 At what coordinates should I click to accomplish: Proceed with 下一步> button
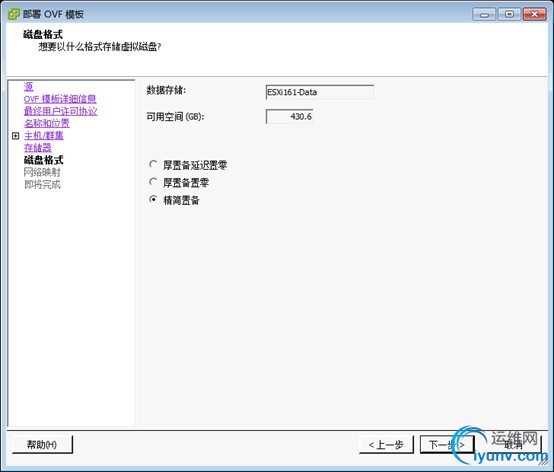point(447,444)
